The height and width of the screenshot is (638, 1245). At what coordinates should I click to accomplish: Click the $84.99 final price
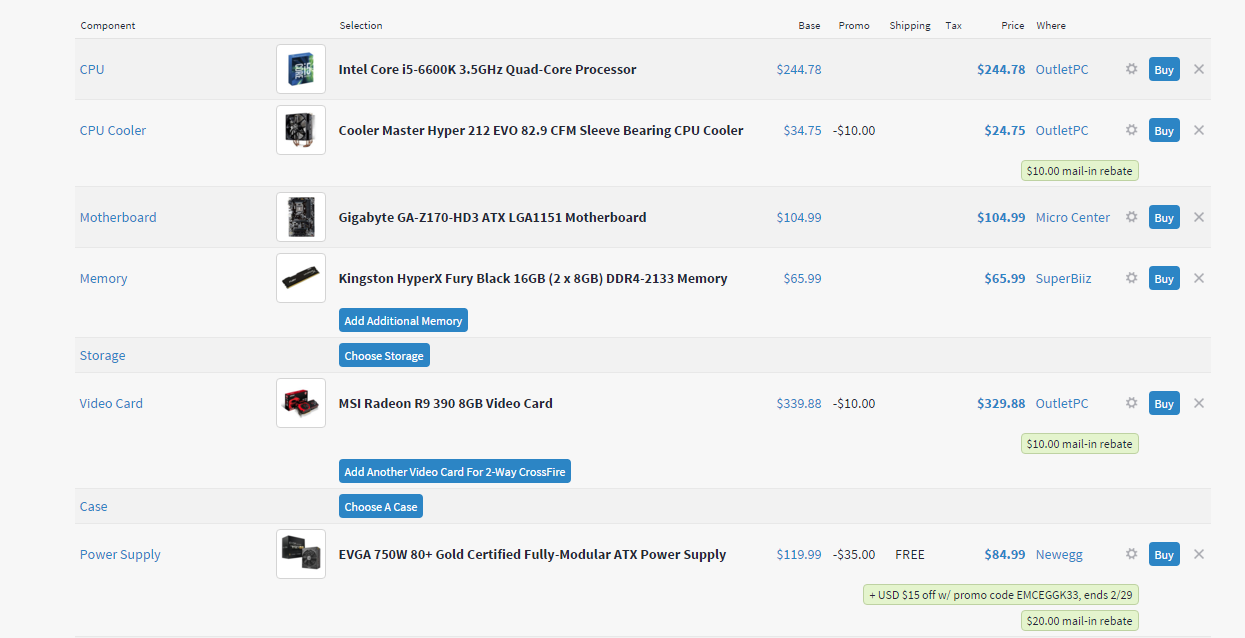tap(1005, 554)
